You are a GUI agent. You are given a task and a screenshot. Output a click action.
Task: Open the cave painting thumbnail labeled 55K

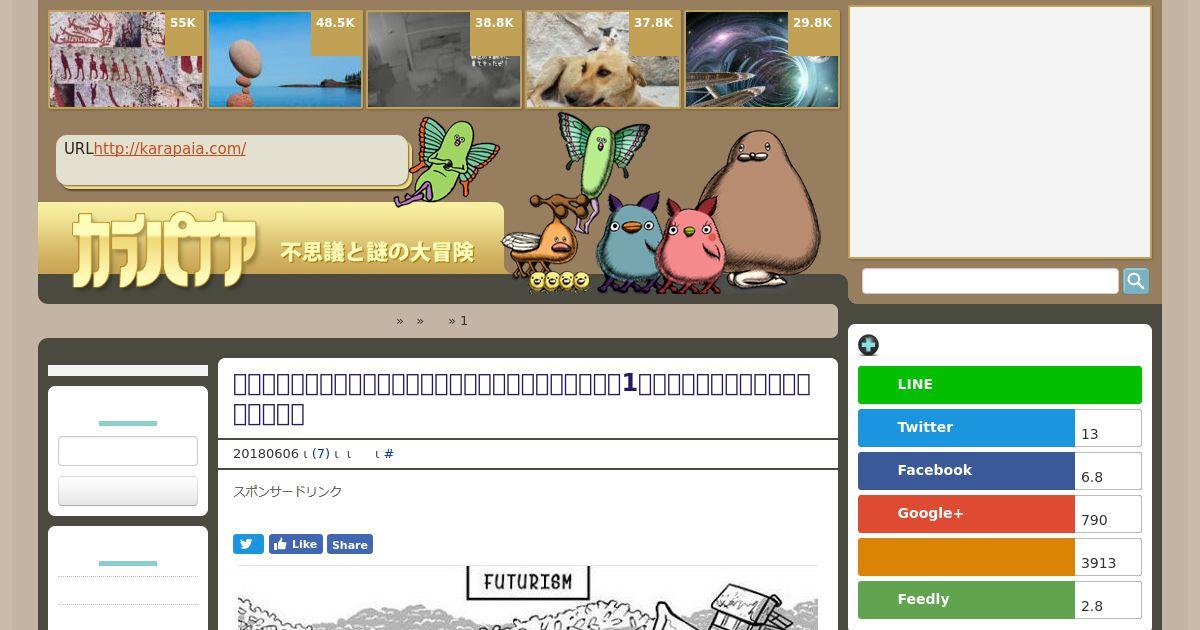126,59
